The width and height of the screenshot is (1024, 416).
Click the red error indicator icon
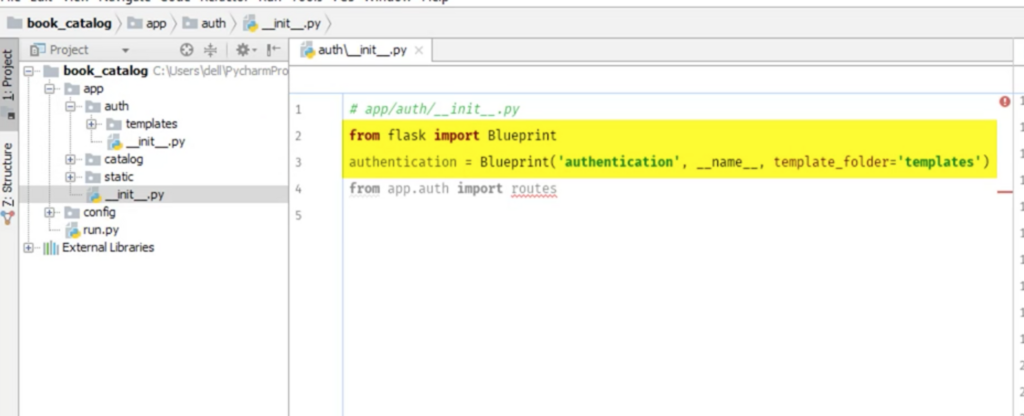(x=1004, y=102)
